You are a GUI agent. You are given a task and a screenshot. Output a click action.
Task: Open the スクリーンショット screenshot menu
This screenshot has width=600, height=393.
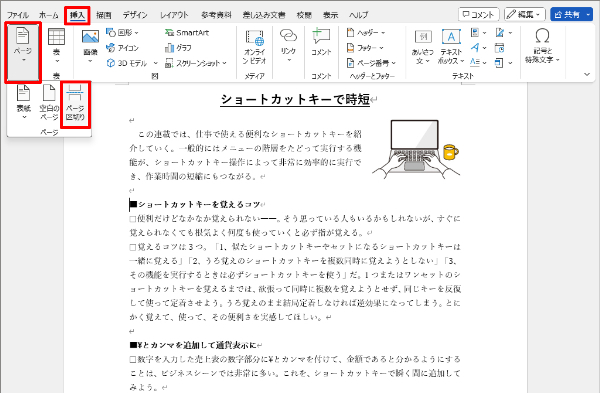point(196,63)
